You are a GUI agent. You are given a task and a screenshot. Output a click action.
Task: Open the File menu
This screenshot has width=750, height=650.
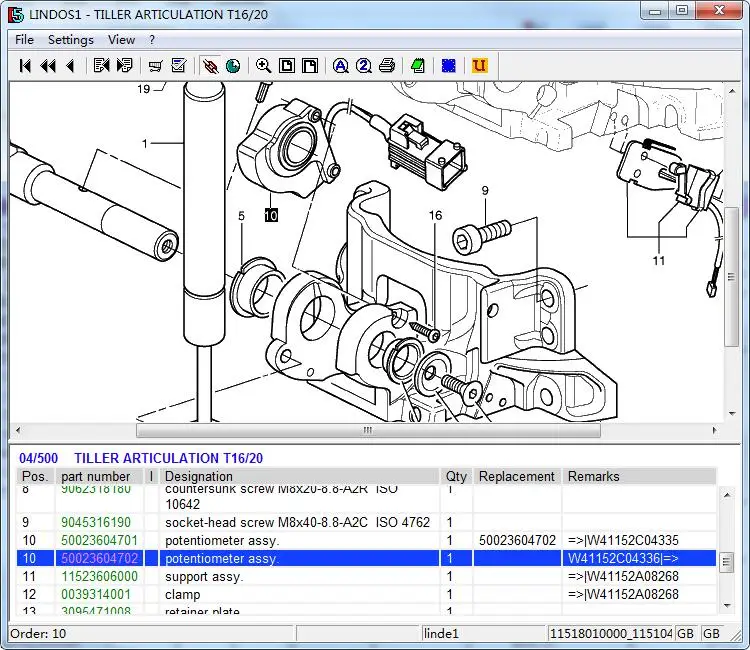click(24, 40)
